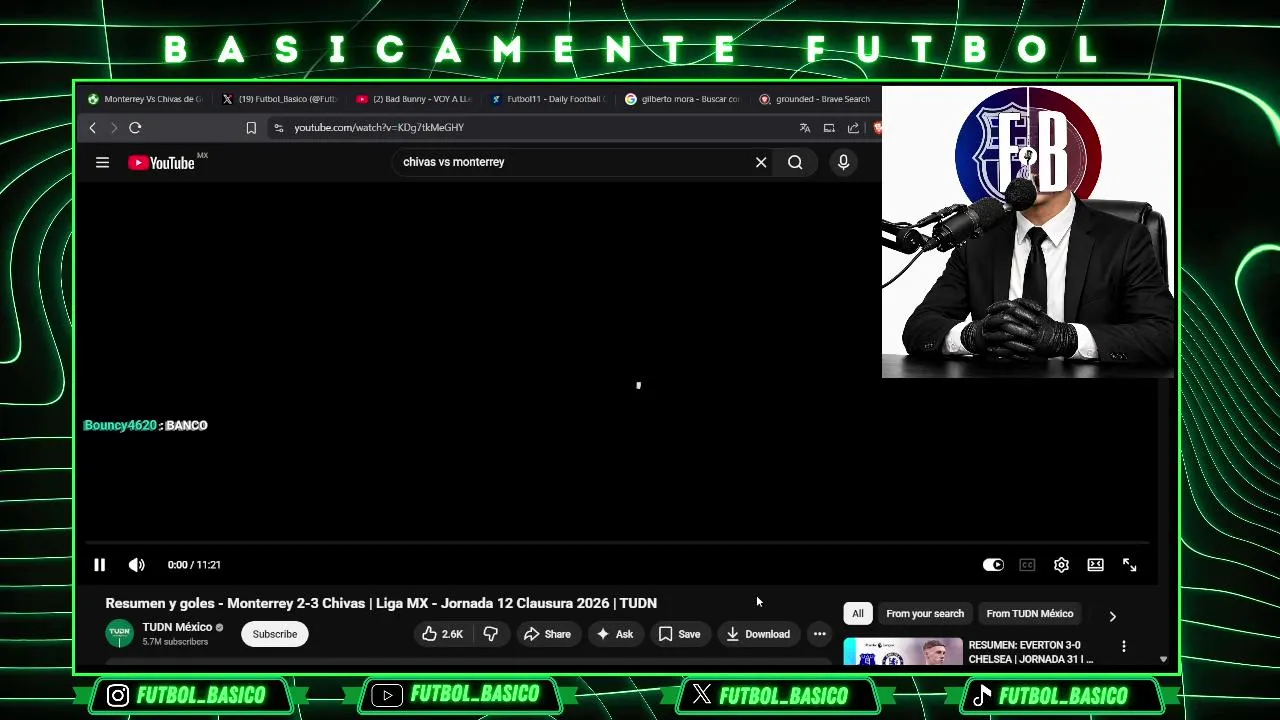The image size is (1280, 720).
Task: Switch to theater mode
Action: pyautogui.click(x=1095, y=565)
